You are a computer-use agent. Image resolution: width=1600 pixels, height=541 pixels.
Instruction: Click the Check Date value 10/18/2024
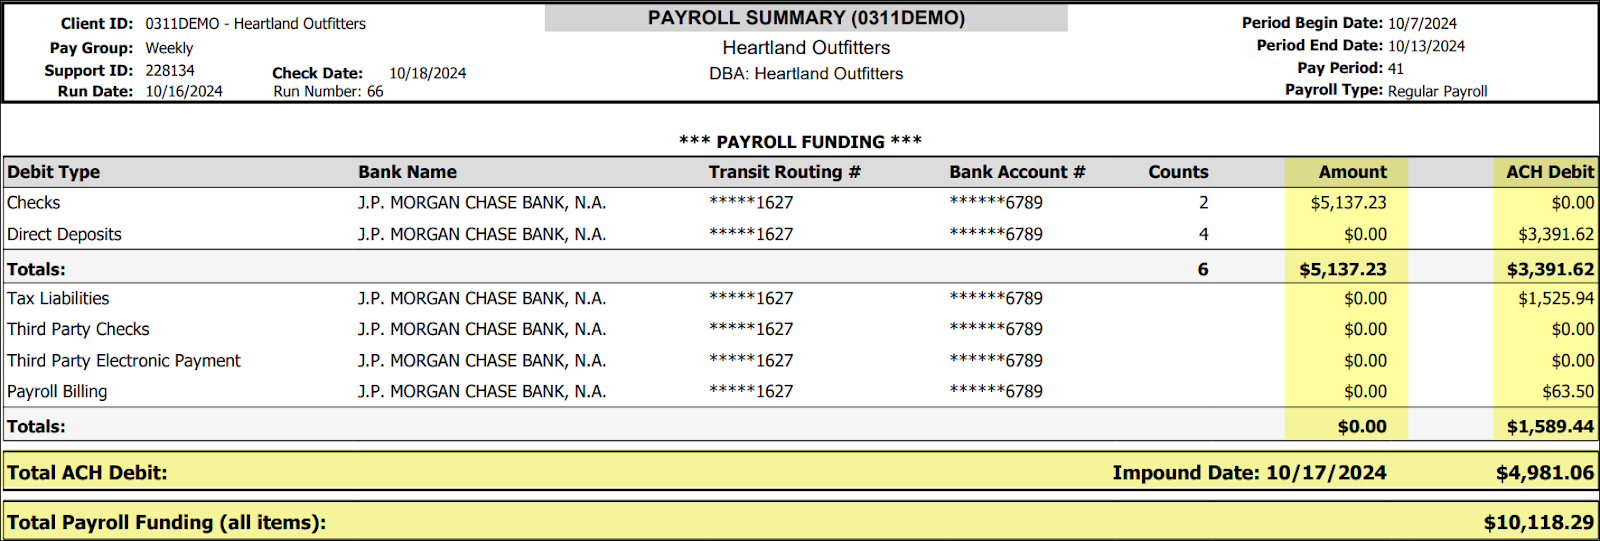[x=427, y=73]
